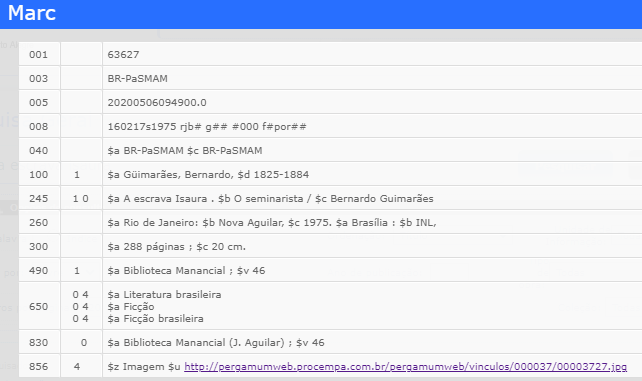Select Biblioteca Manancial ; $v 46 in field 490
The width and height of the screenshot is (642, 381).
186,271
